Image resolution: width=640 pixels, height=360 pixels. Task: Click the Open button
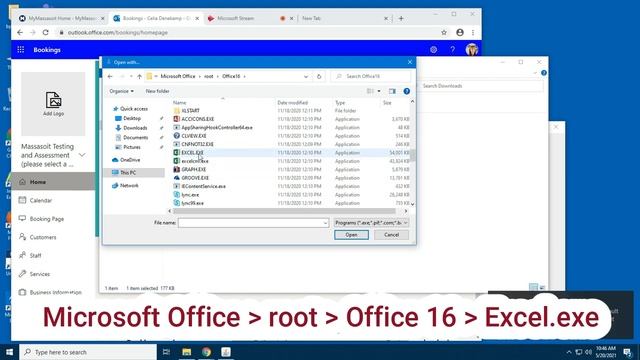[x=351, y=235]
